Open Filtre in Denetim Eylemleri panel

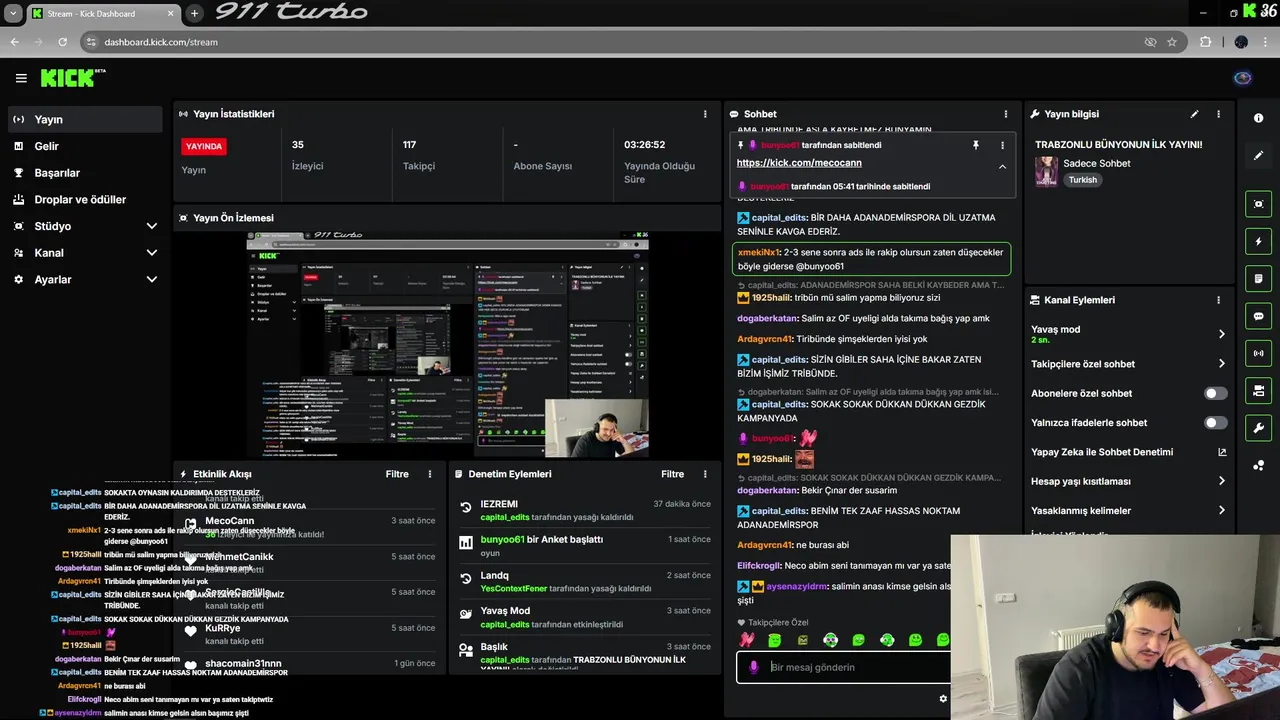(672, 474)
